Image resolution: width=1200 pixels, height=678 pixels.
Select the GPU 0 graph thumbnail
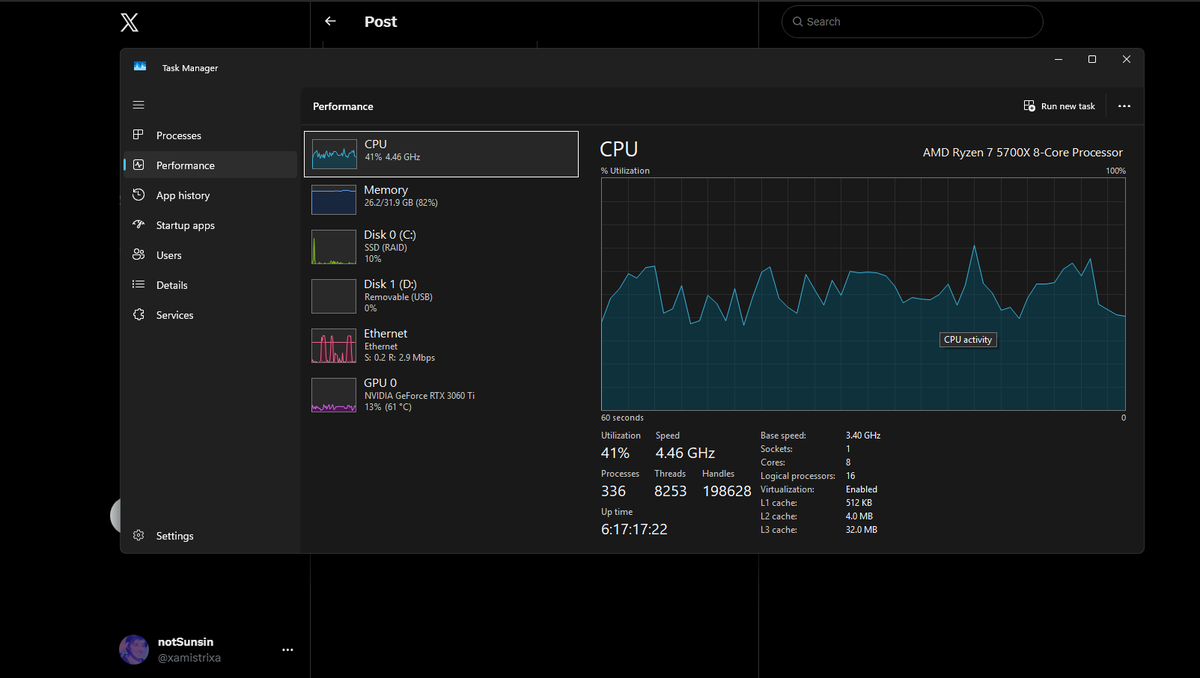tap(334, 395)
